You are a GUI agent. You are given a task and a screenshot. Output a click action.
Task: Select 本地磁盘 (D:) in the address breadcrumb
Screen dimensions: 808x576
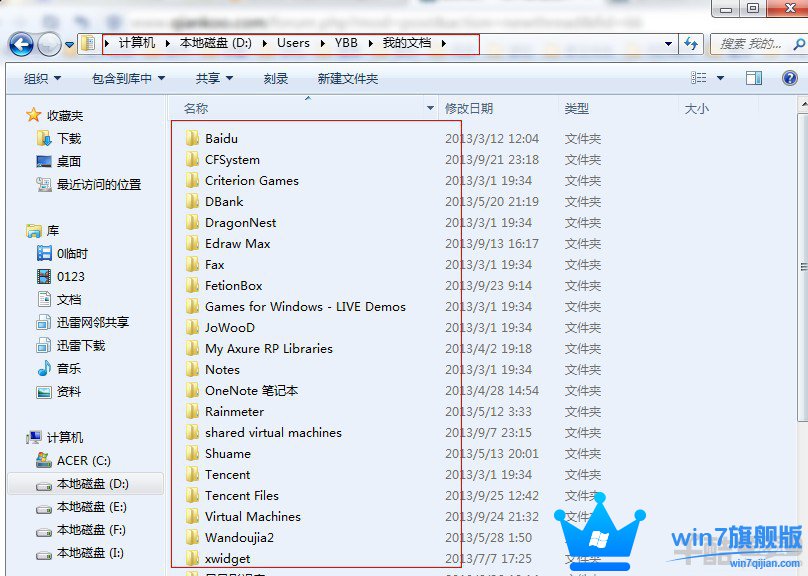(x=215, y=43)
